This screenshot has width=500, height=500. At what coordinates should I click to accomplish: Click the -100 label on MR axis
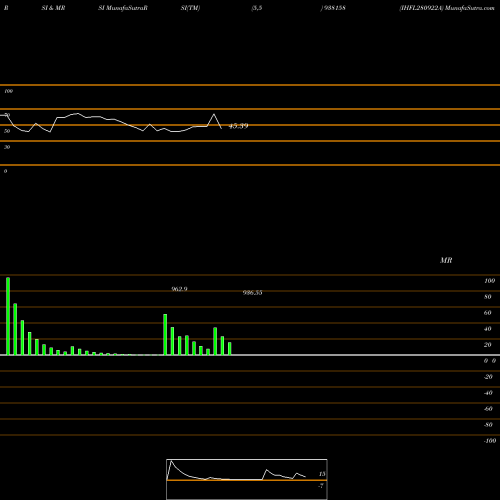coord(490,441)
